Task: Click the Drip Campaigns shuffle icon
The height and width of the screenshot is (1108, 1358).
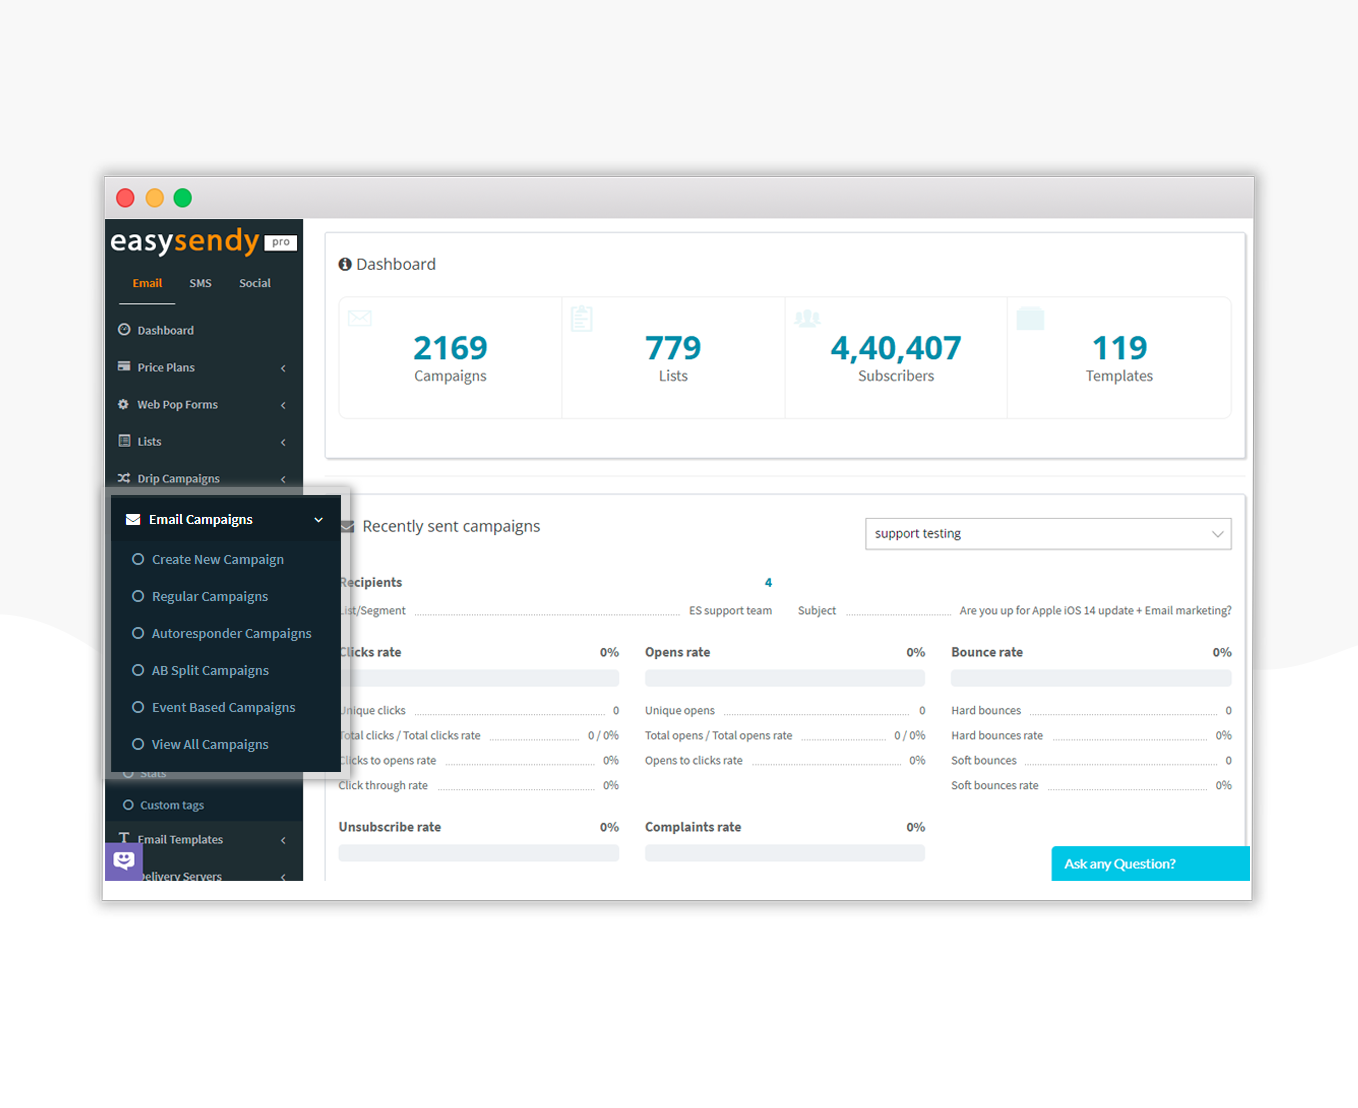Action: click(x=124, y=478)
